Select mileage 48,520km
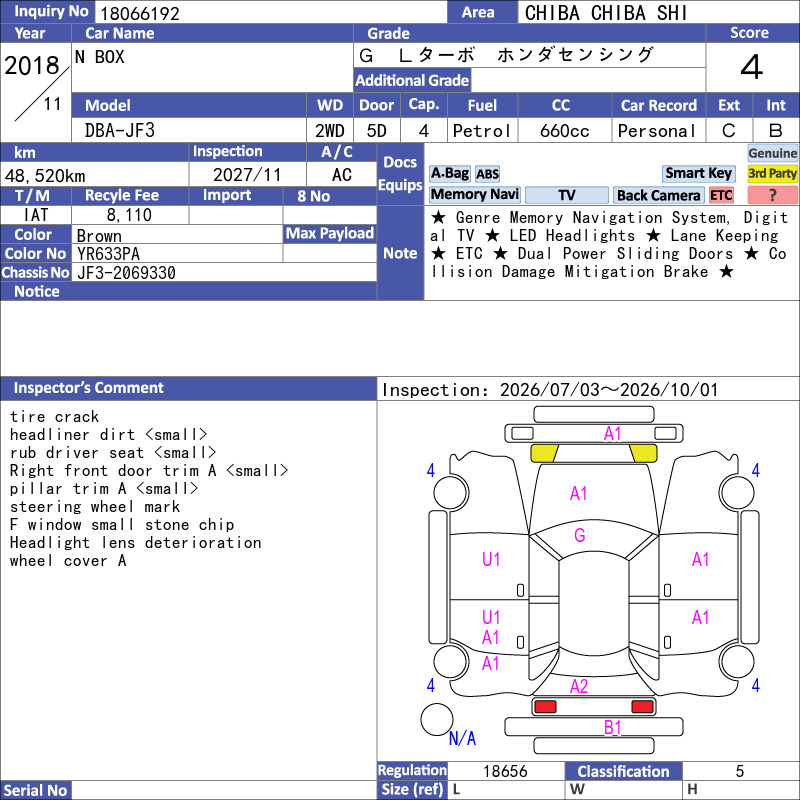The height and width of the screenshot is (800, 800). pos(45,176)
